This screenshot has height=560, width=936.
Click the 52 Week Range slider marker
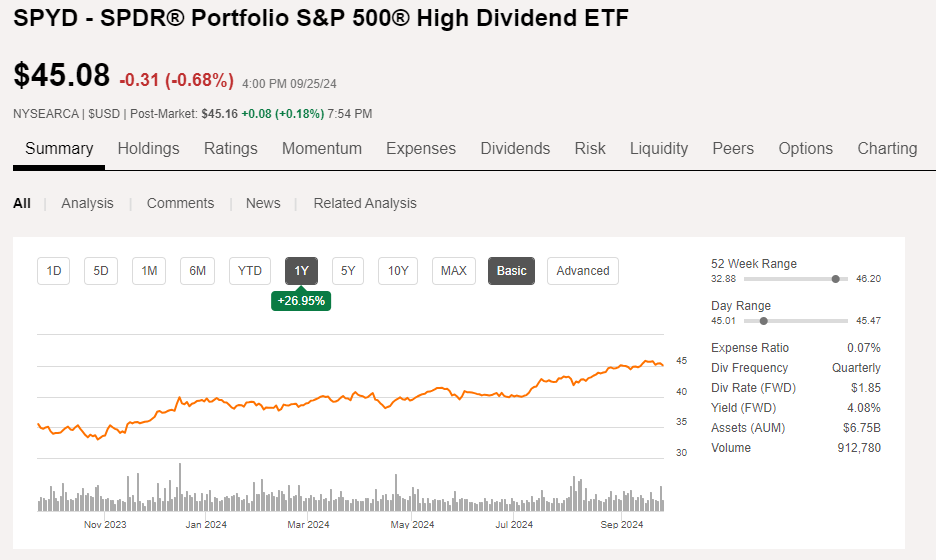click(836, 279)
